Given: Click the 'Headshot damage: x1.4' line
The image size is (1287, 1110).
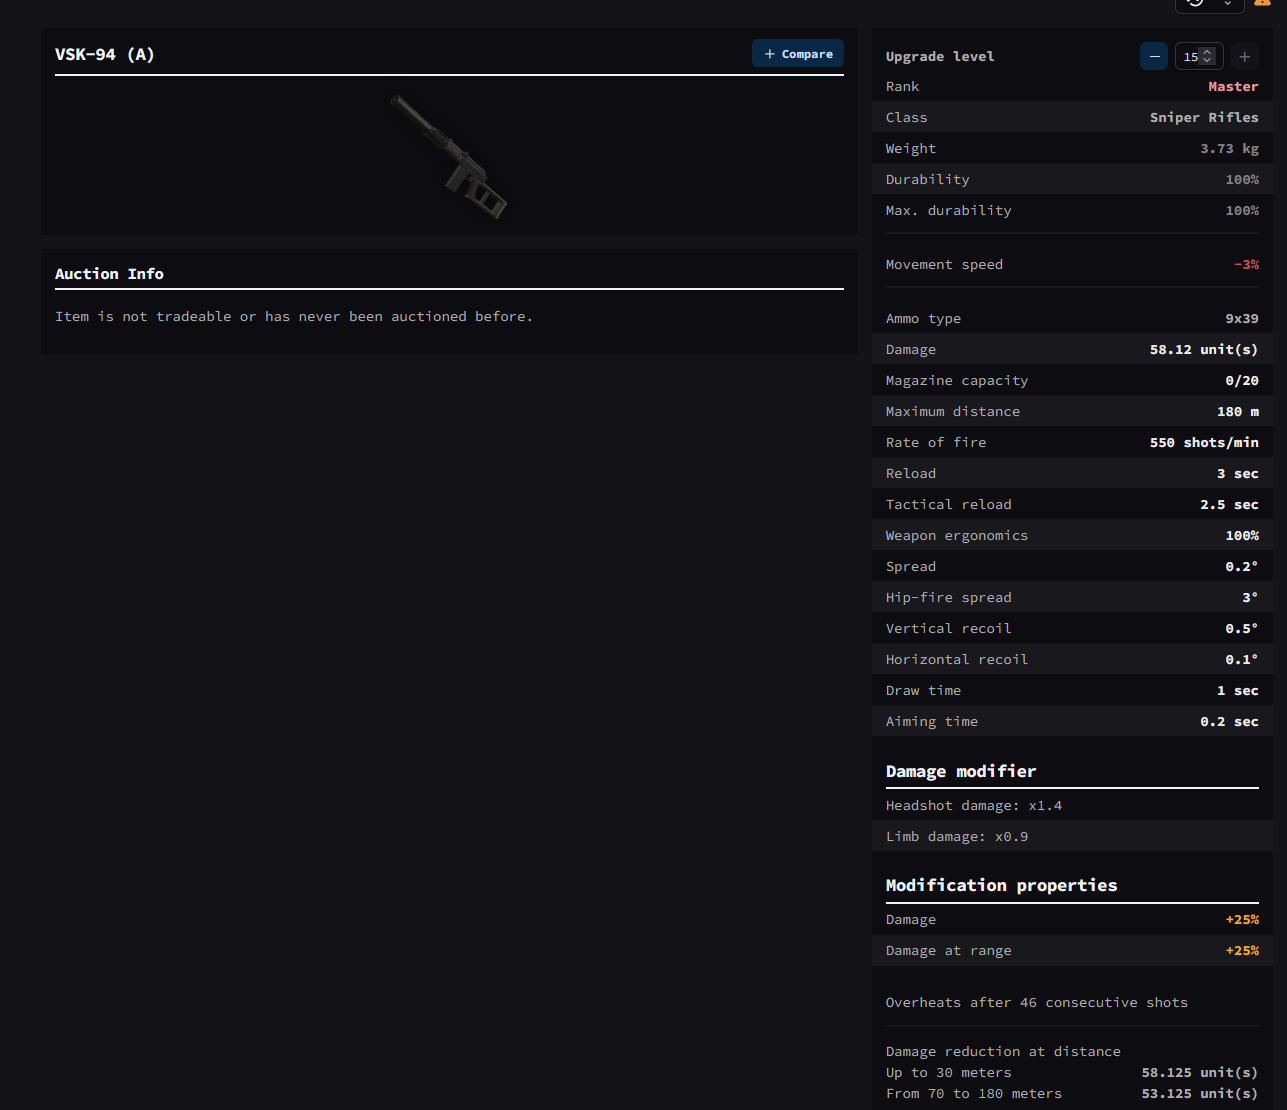Looking at the screenshot, I should 974,806.
